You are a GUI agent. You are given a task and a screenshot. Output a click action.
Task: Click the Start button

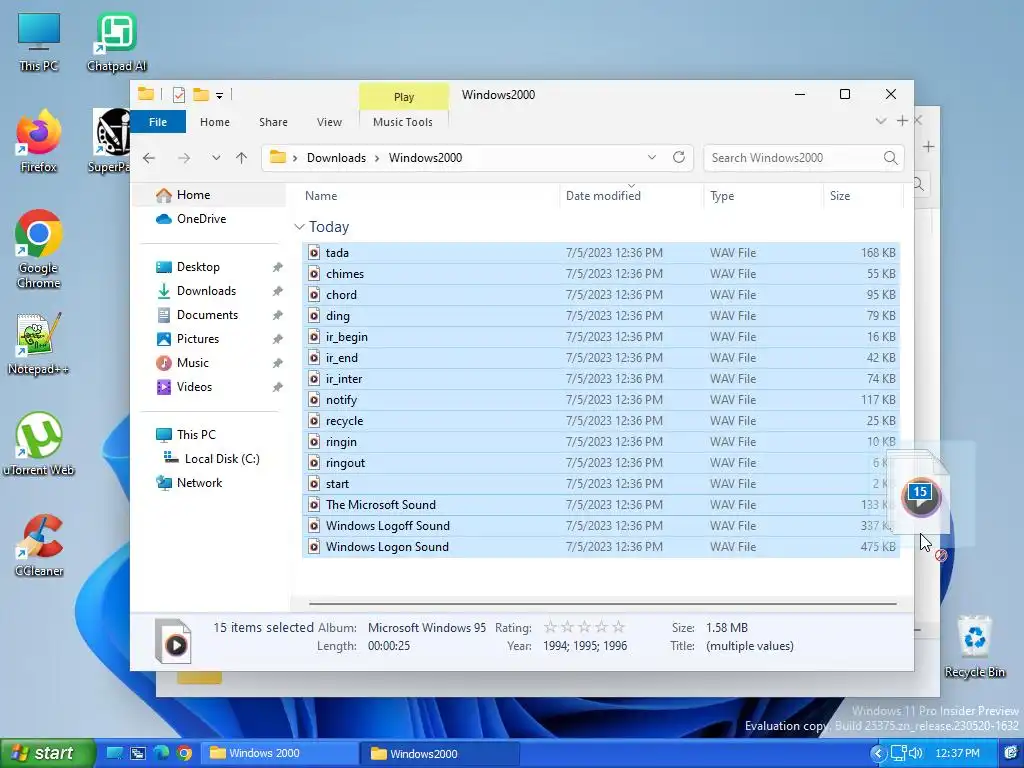point(47,753)
